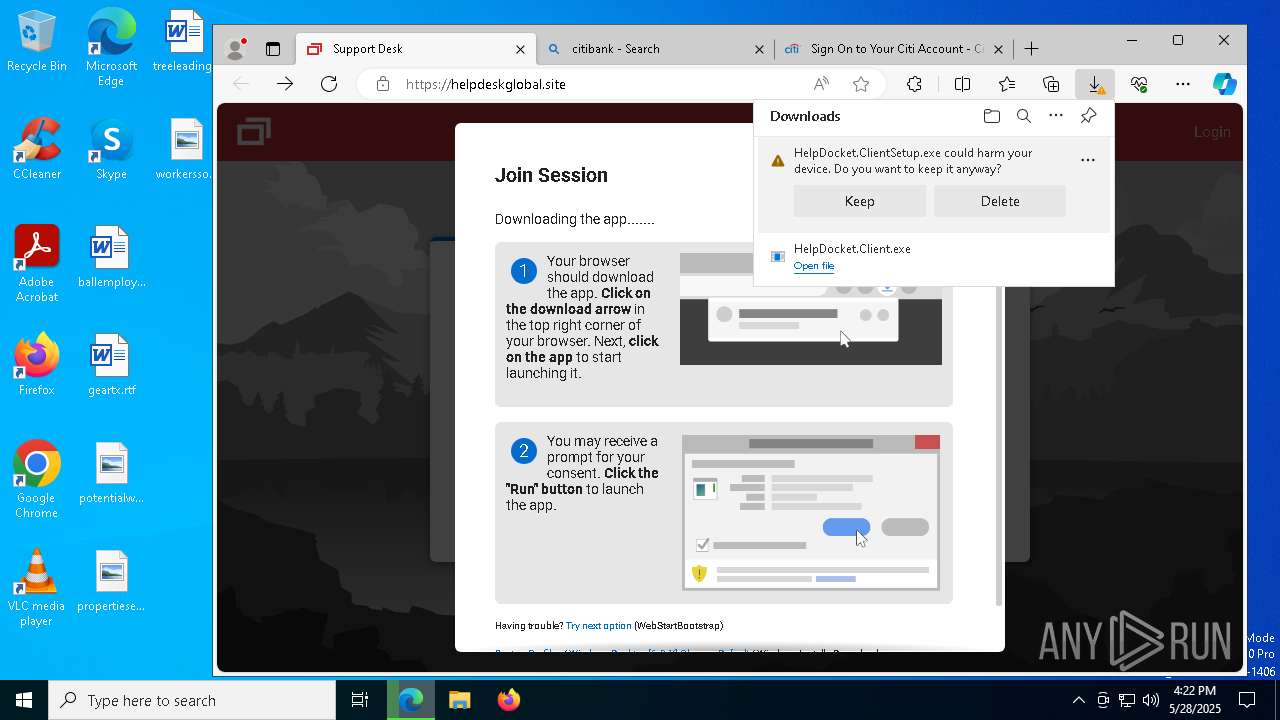Open Browser essentials heart icon
The image size is (1280, 720).
point(1139,84)
